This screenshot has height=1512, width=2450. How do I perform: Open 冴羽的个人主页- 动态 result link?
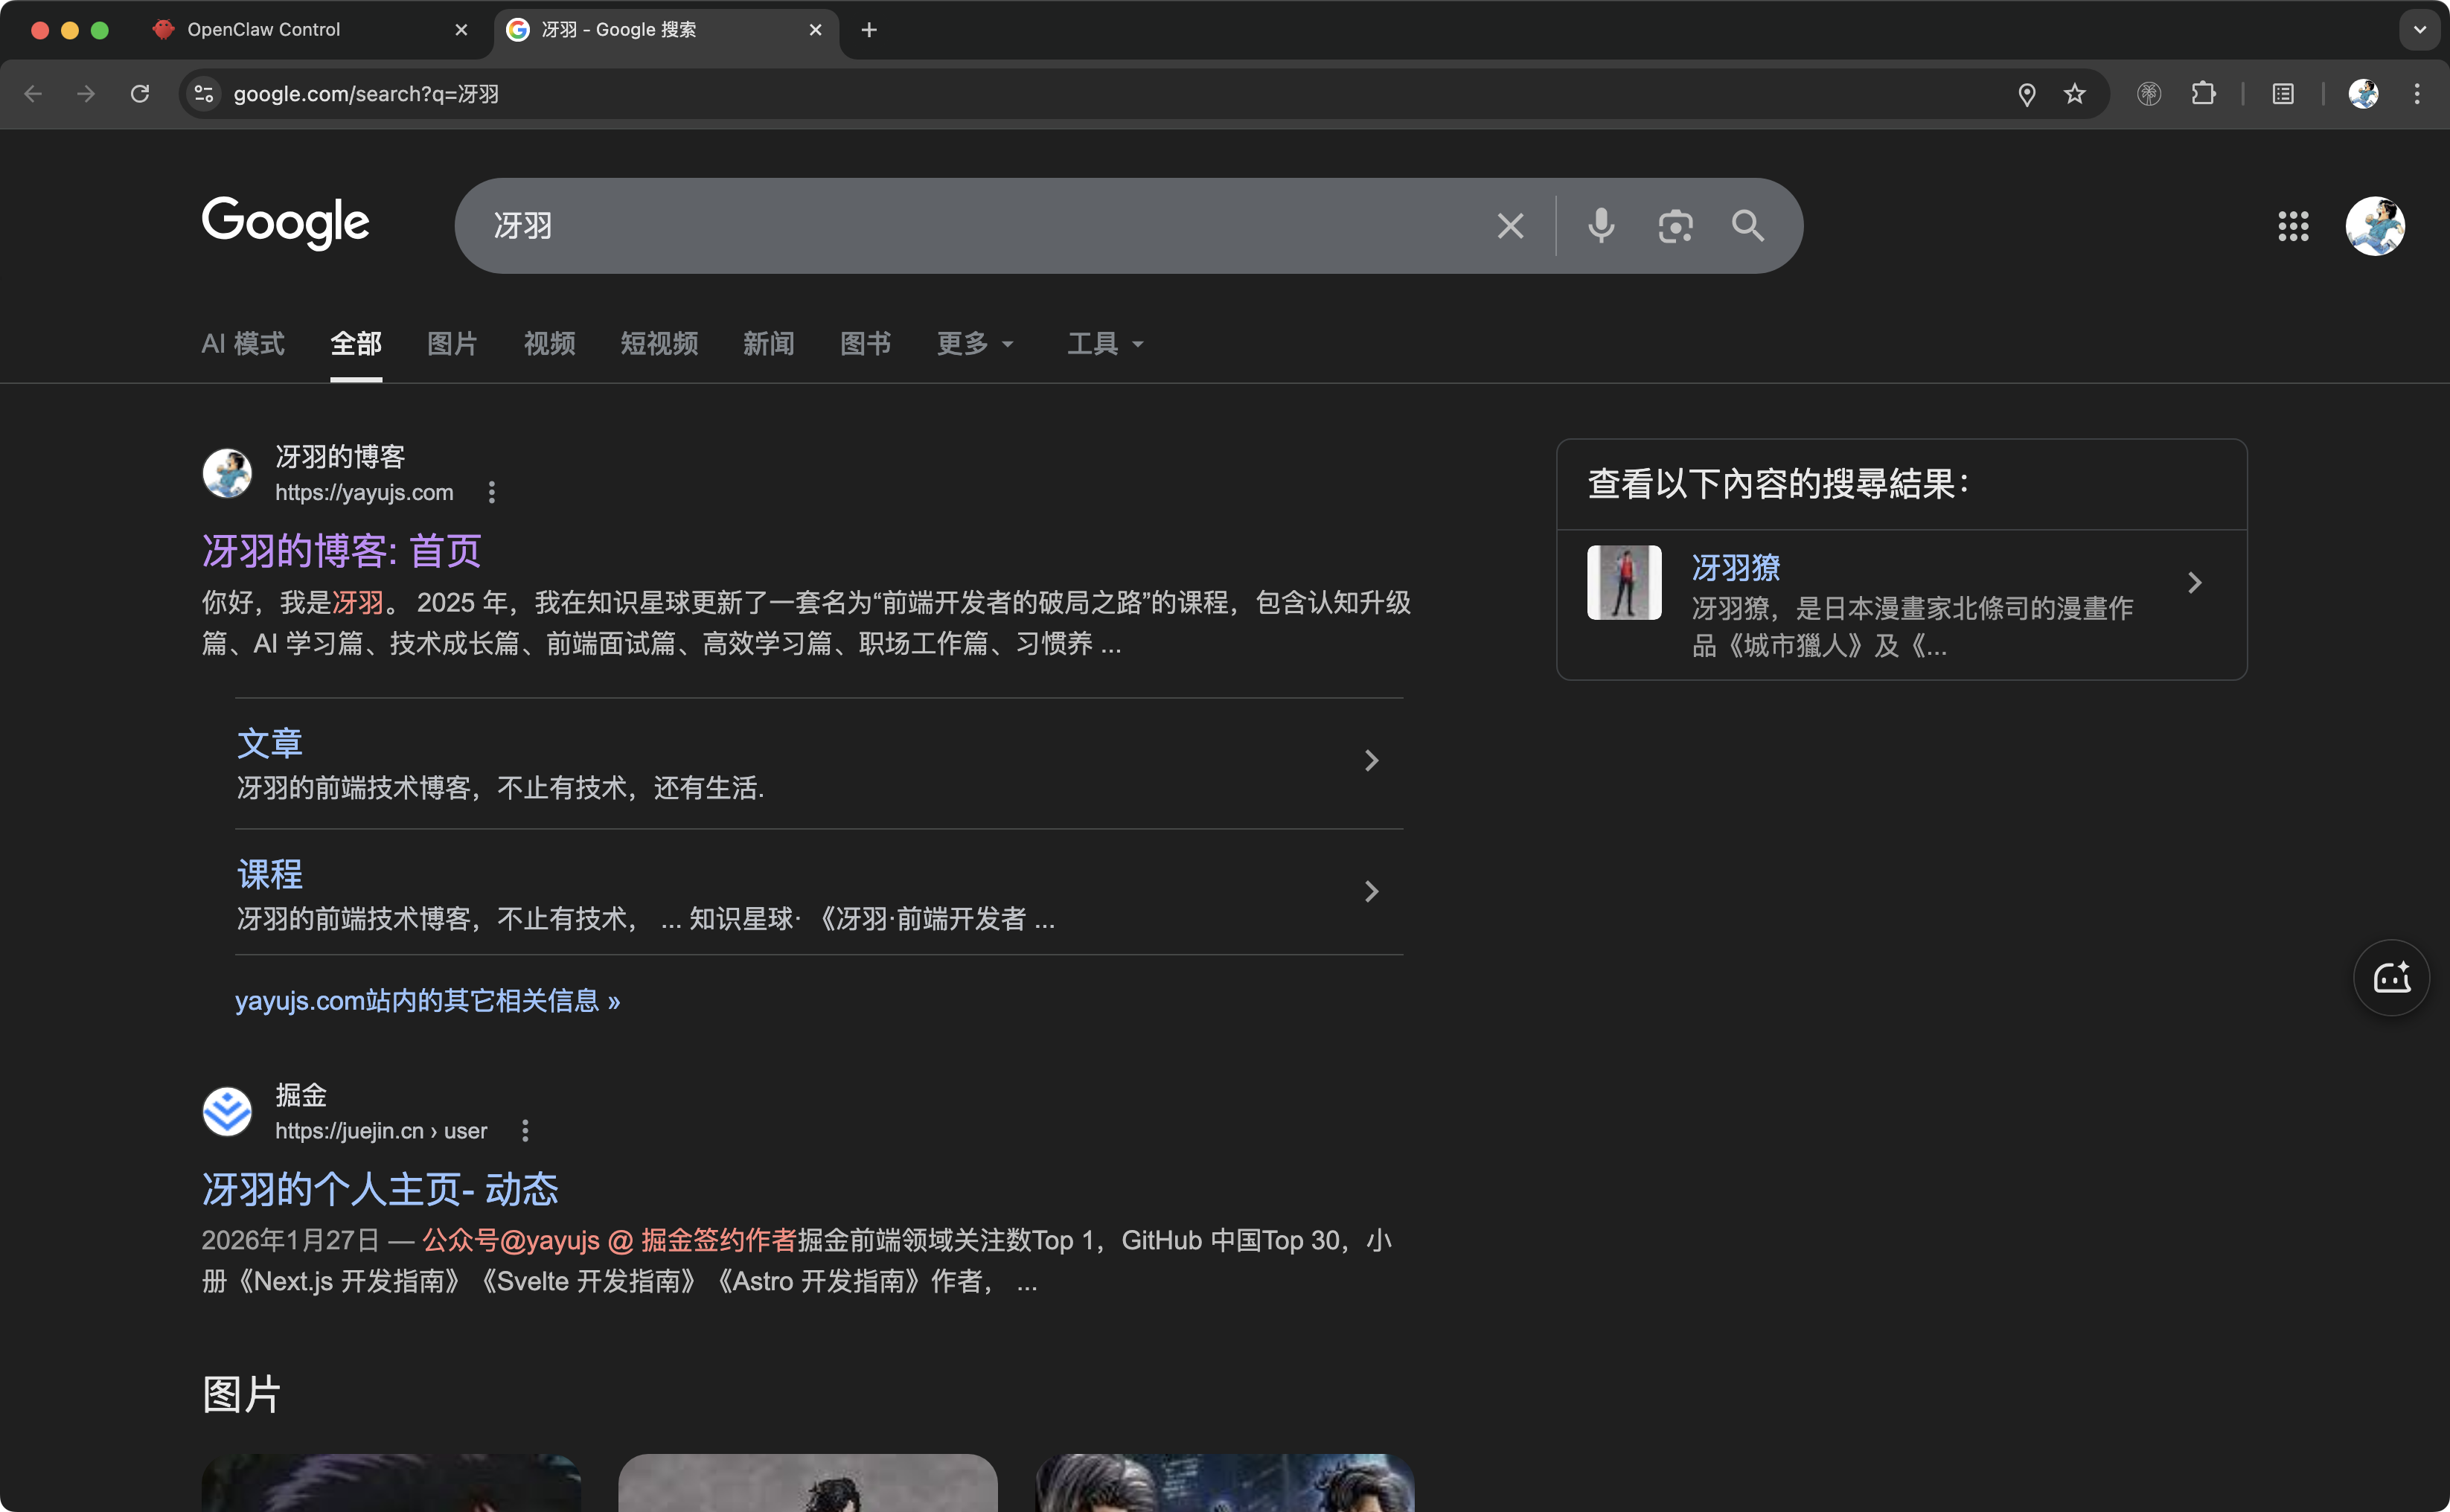click(x=380, y=1190)
